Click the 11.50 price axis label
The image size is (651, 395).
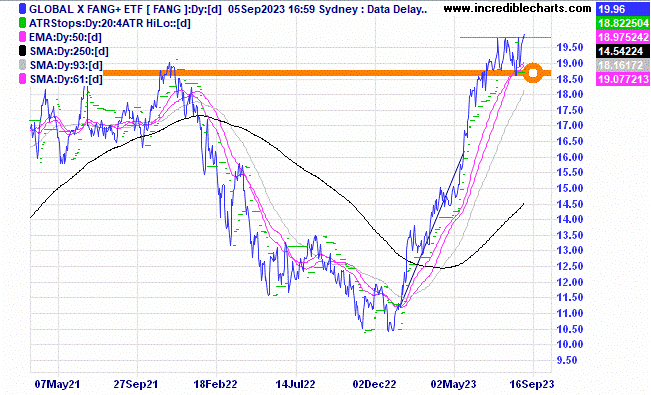click(x=570, y=297)
